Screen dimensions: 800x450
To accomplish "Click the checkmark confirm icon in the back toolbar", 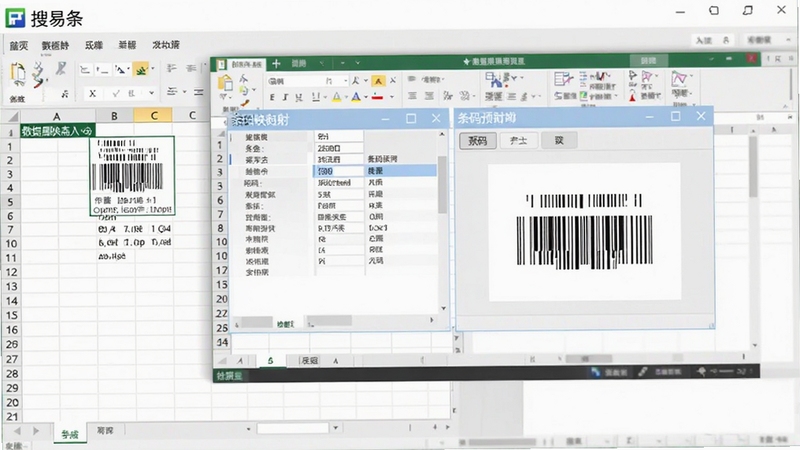I will [x=116, y=93].
